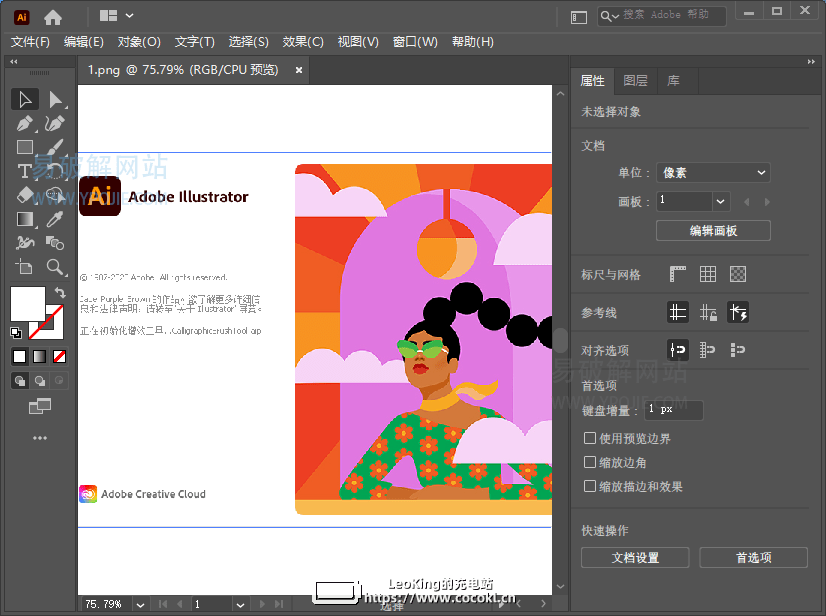Click the 首选项 button

[x=753, y=558]
